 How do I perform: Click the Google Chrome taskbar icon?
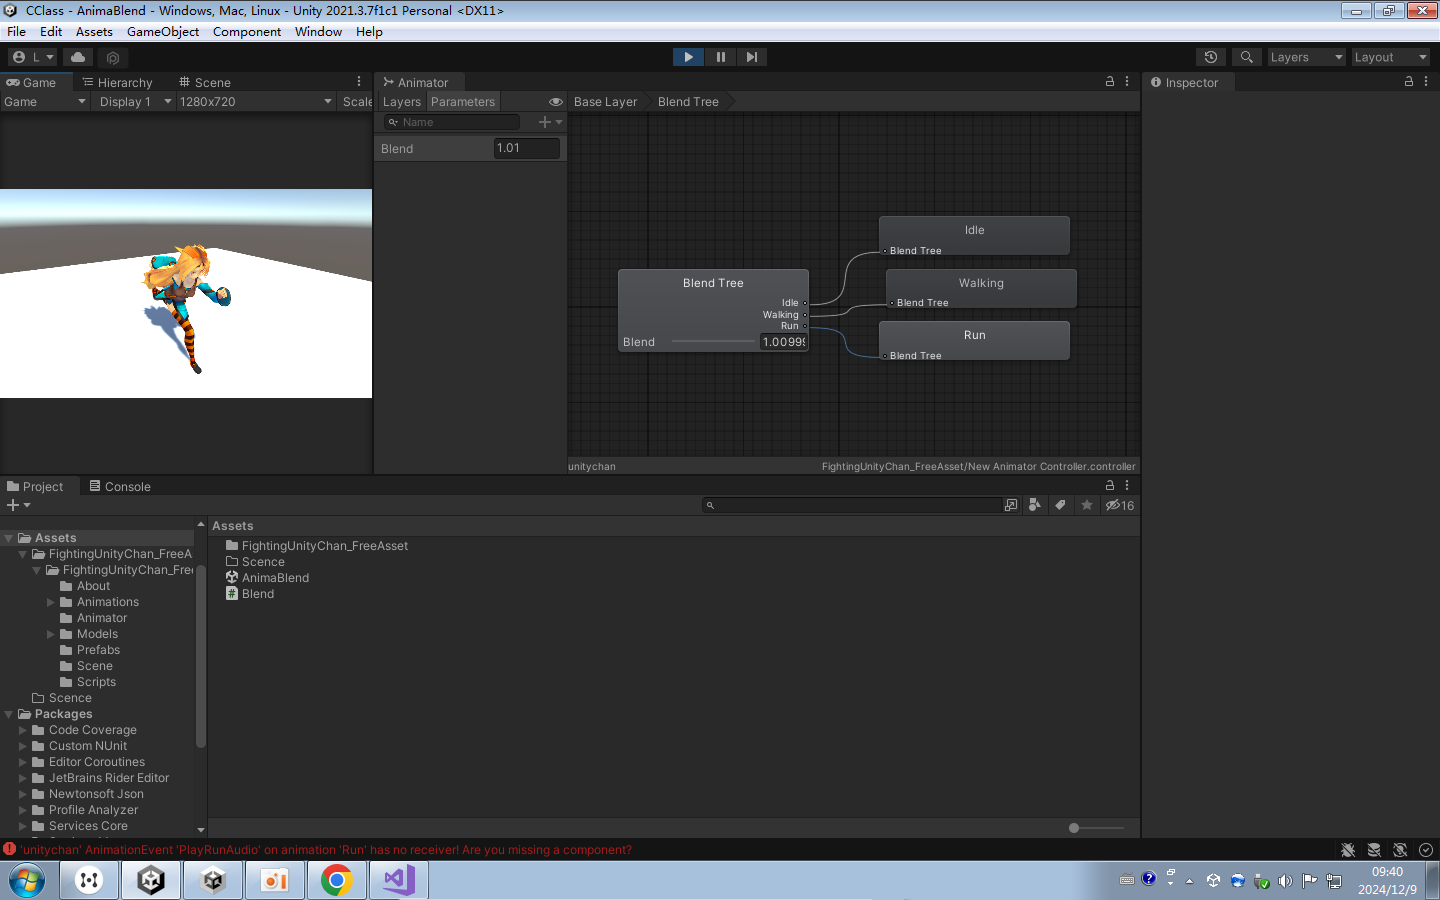tap(337, 880)
